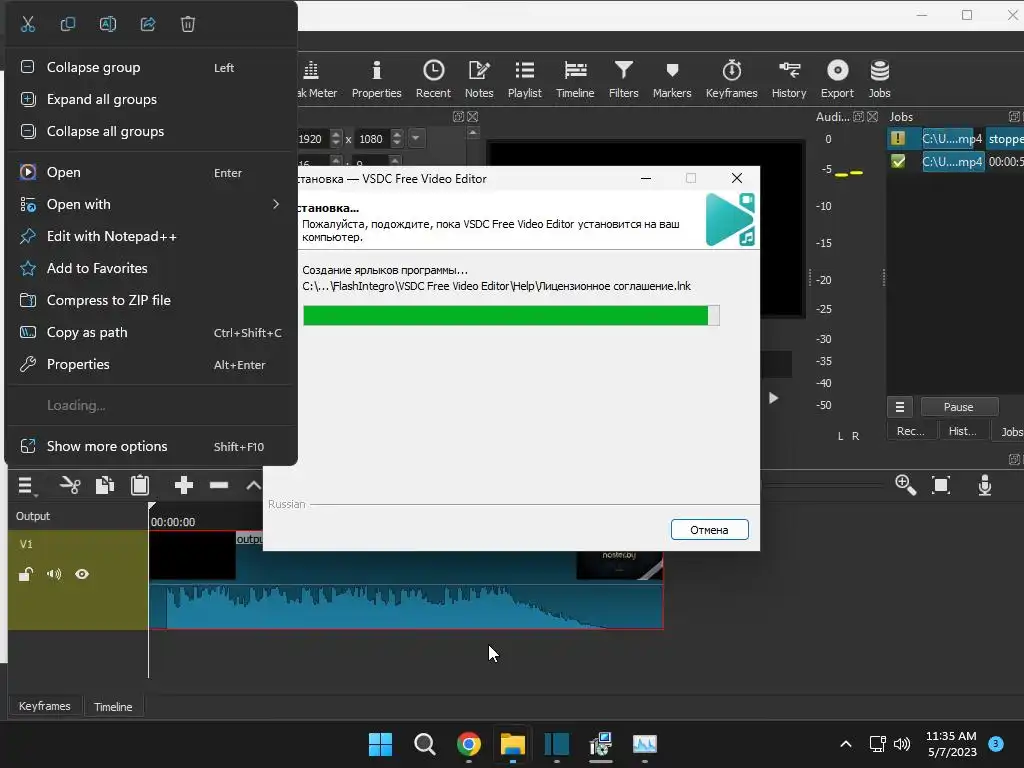Show hidden tray icons chevron
The image size is (1024, 768).
point(845,743)
